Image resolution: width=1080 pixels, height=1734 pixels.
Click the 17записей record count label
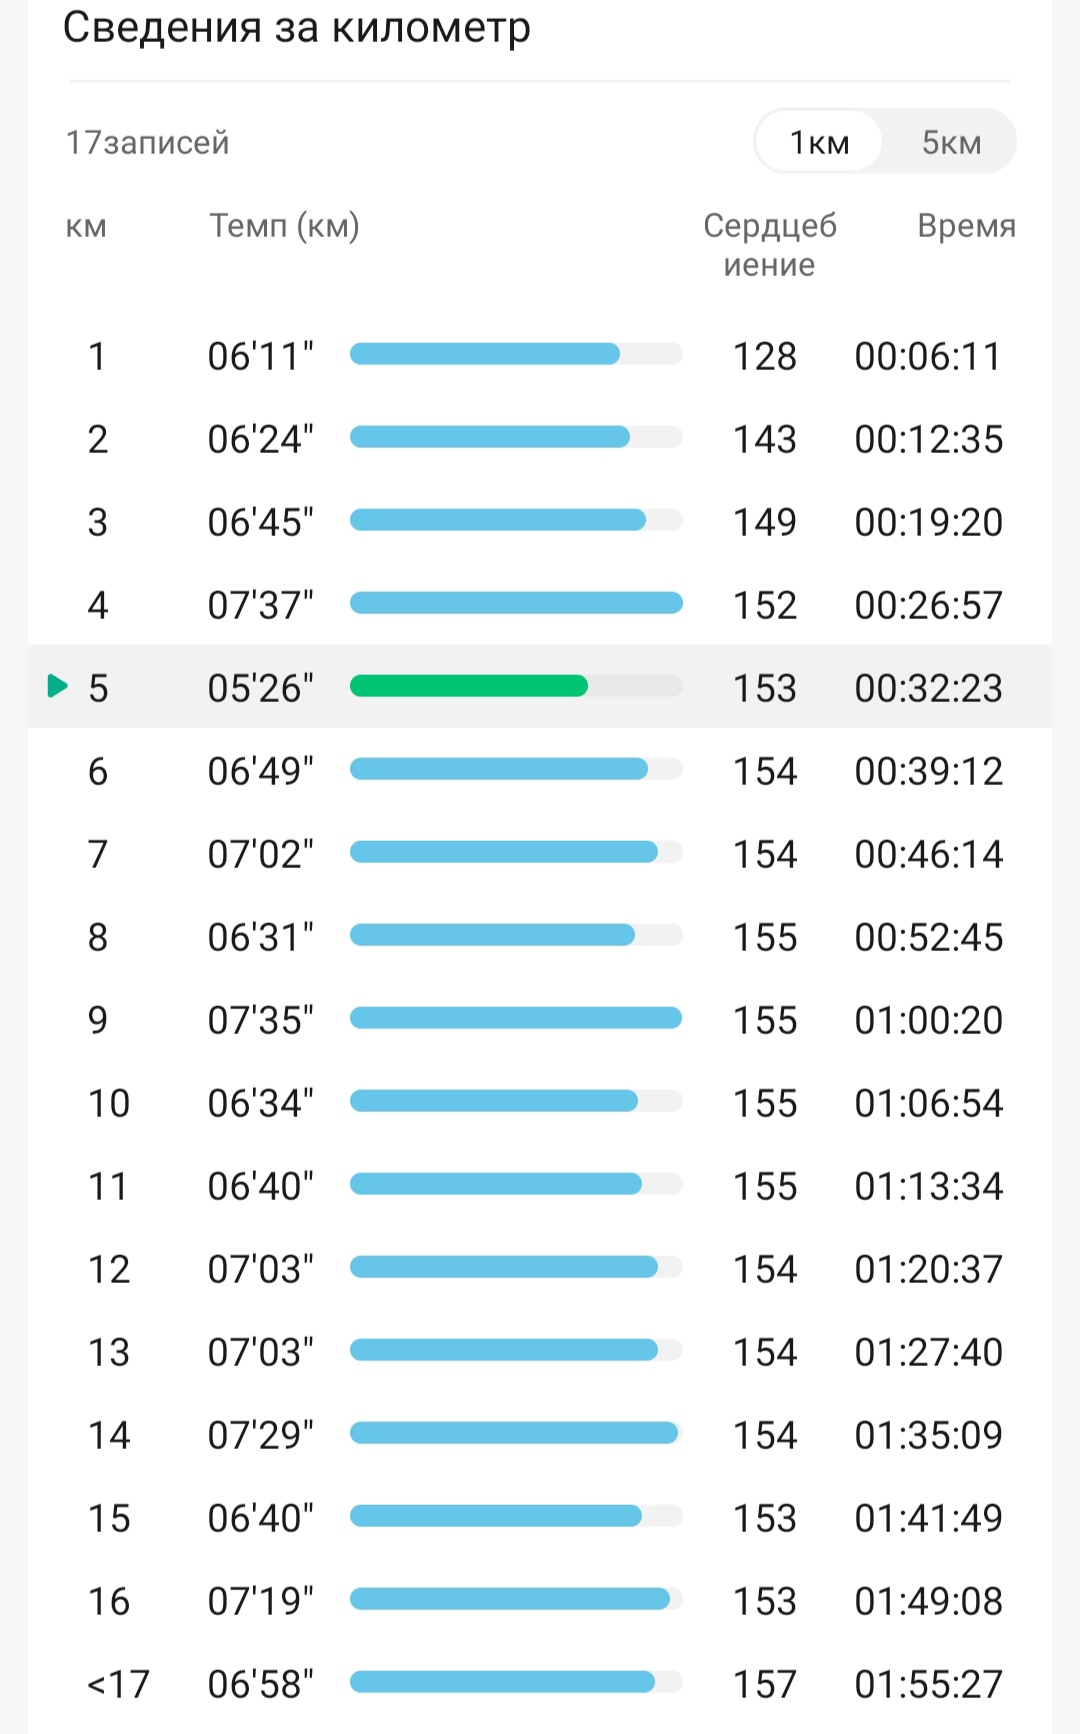(148, 143)
